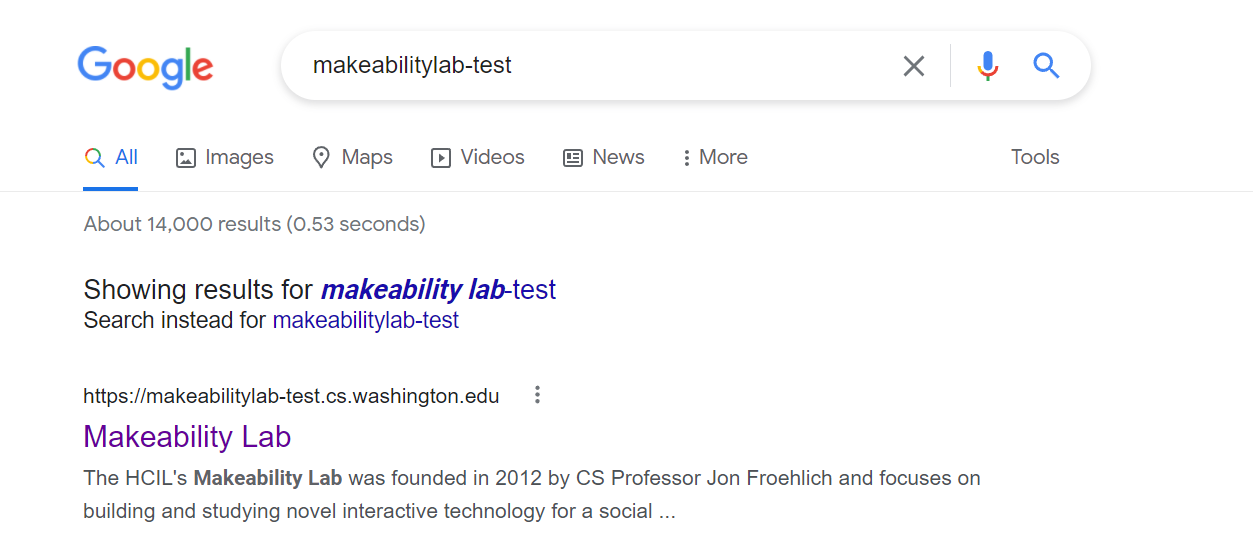Screen dimensions: 1253x540
Task: Switch to the Videos tab label
Action: [x=492, y=157]
